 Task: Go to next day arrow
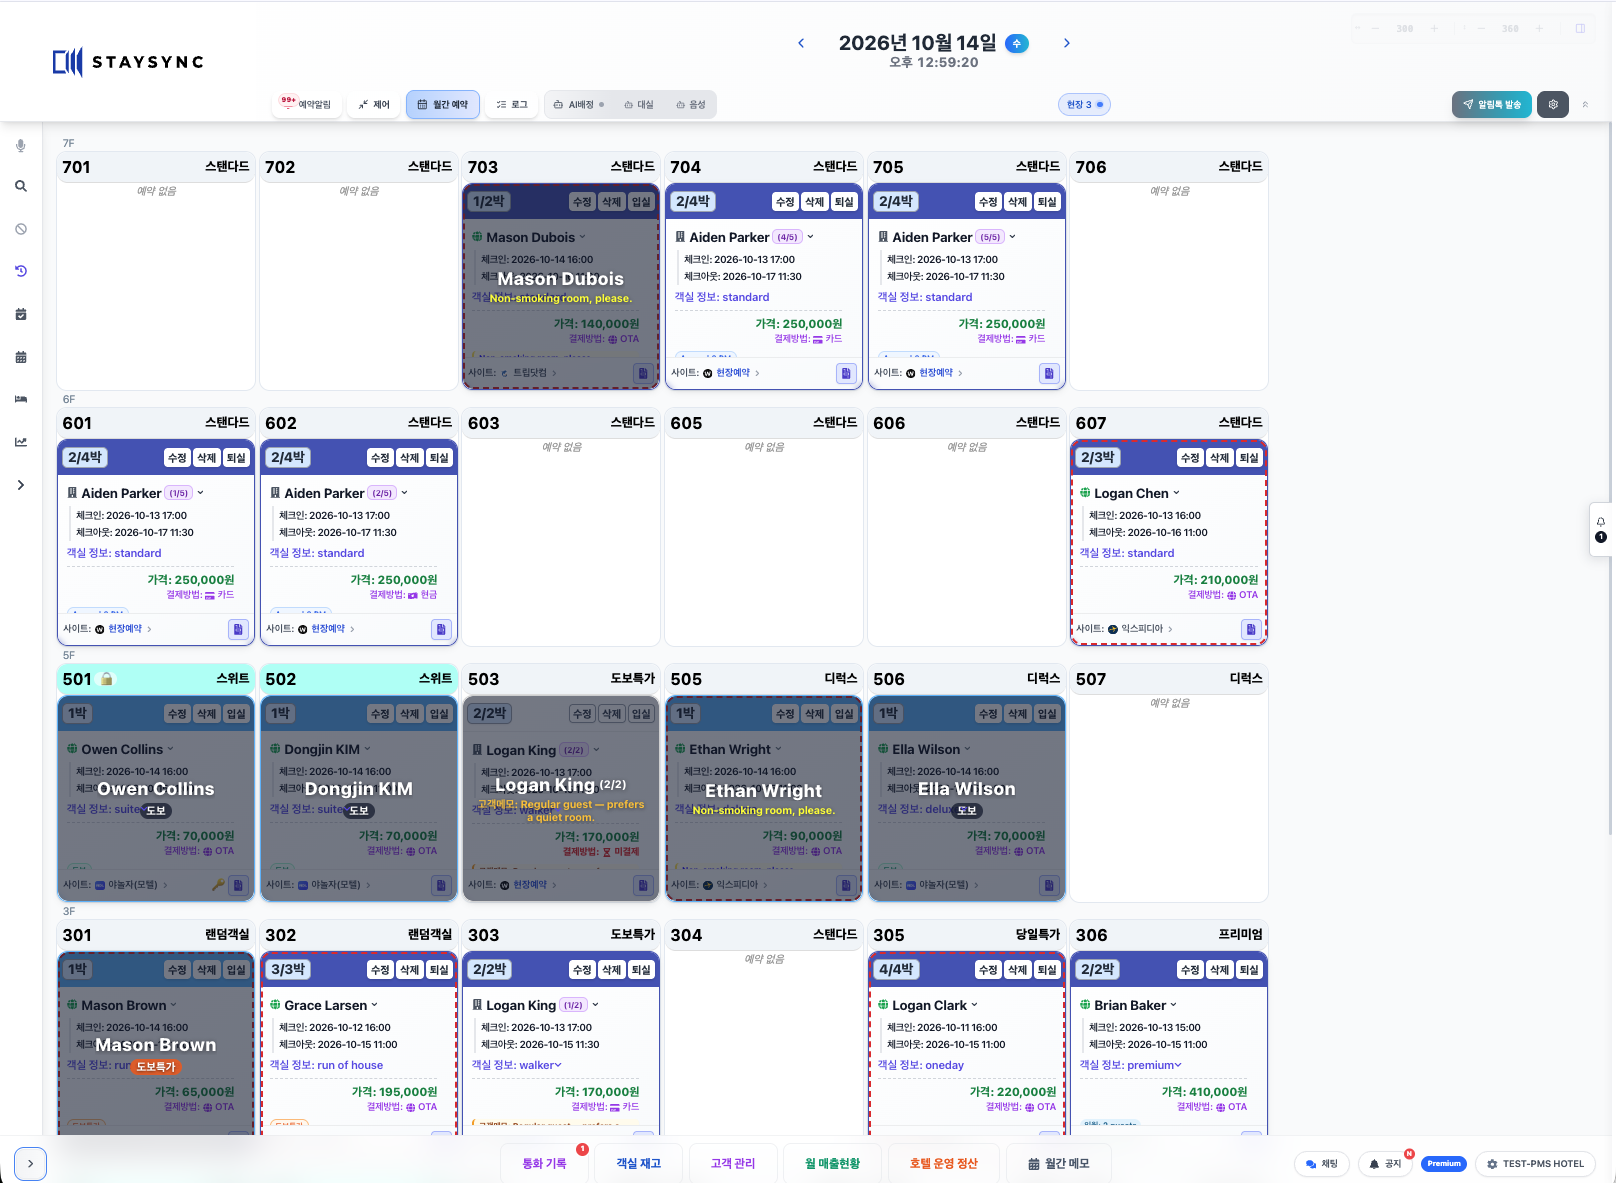click(1067, 43)
